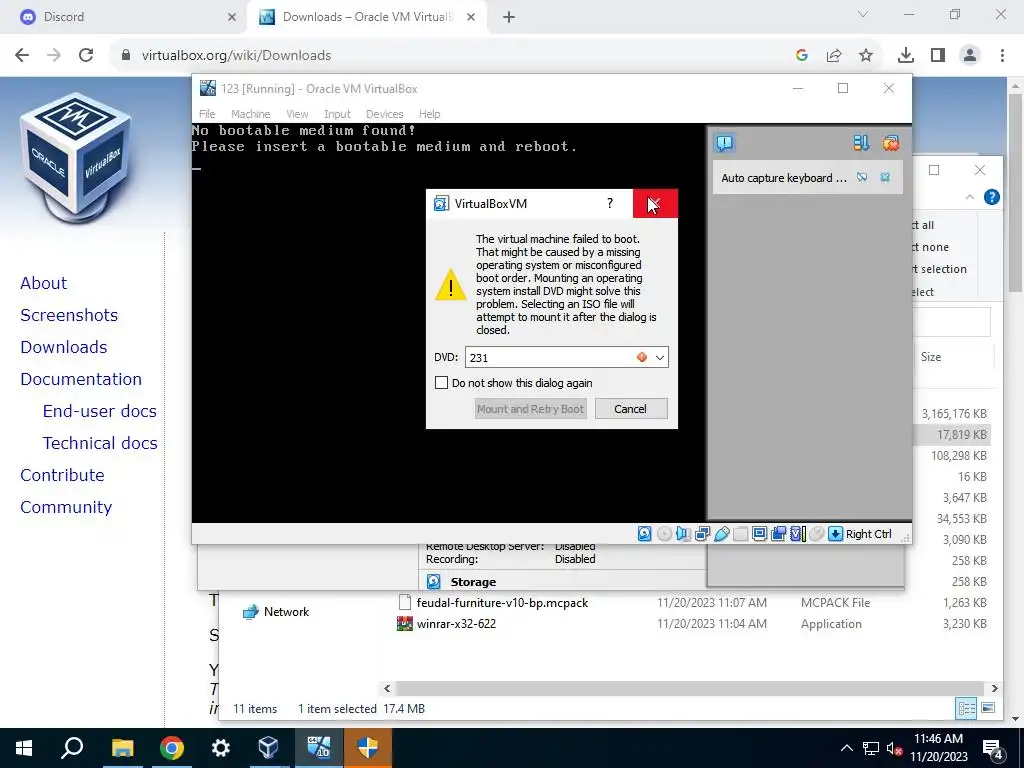Open the Downloads sidebar link
The height and width of the screenshot is (768, 1024).
64,347
